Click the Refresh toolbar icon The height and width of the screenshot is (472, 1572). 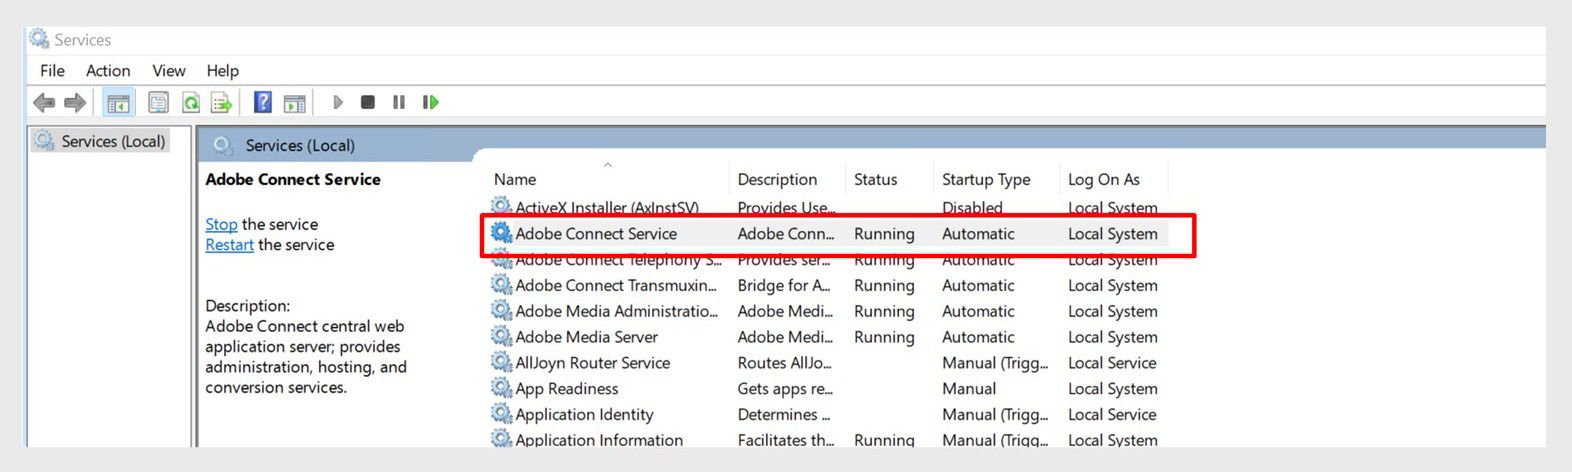pos(190,102)
